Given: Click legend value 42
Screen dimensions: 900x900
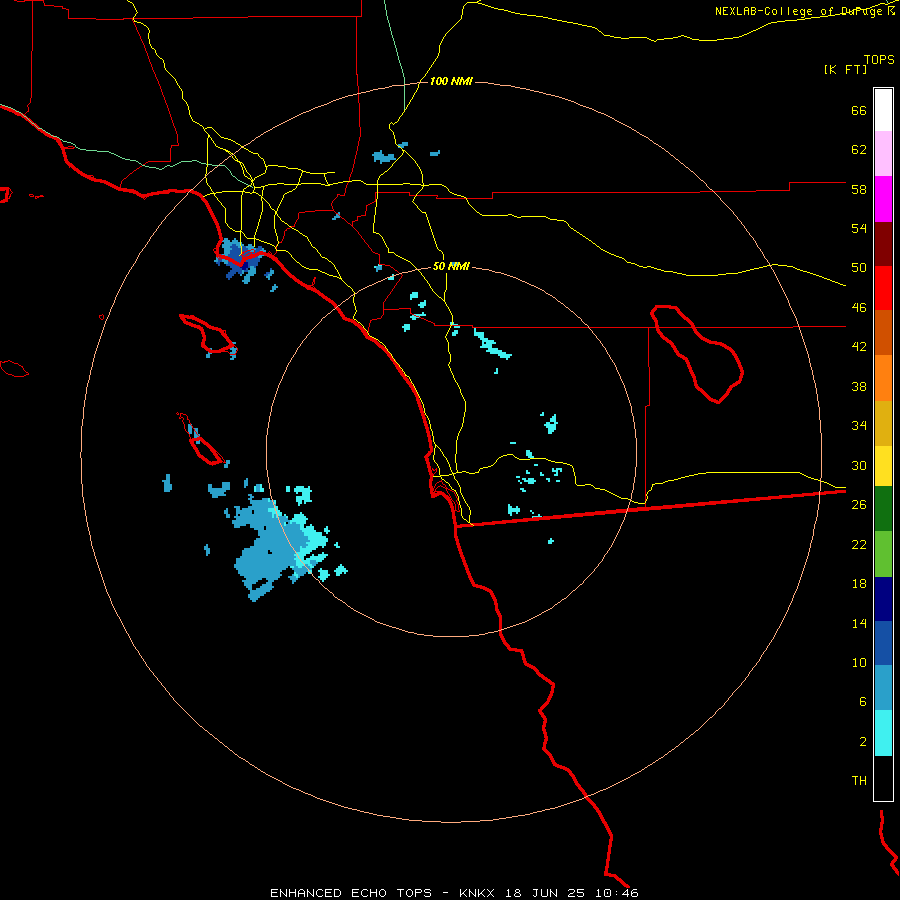Looking at the screenshot, I should (859, 346).
